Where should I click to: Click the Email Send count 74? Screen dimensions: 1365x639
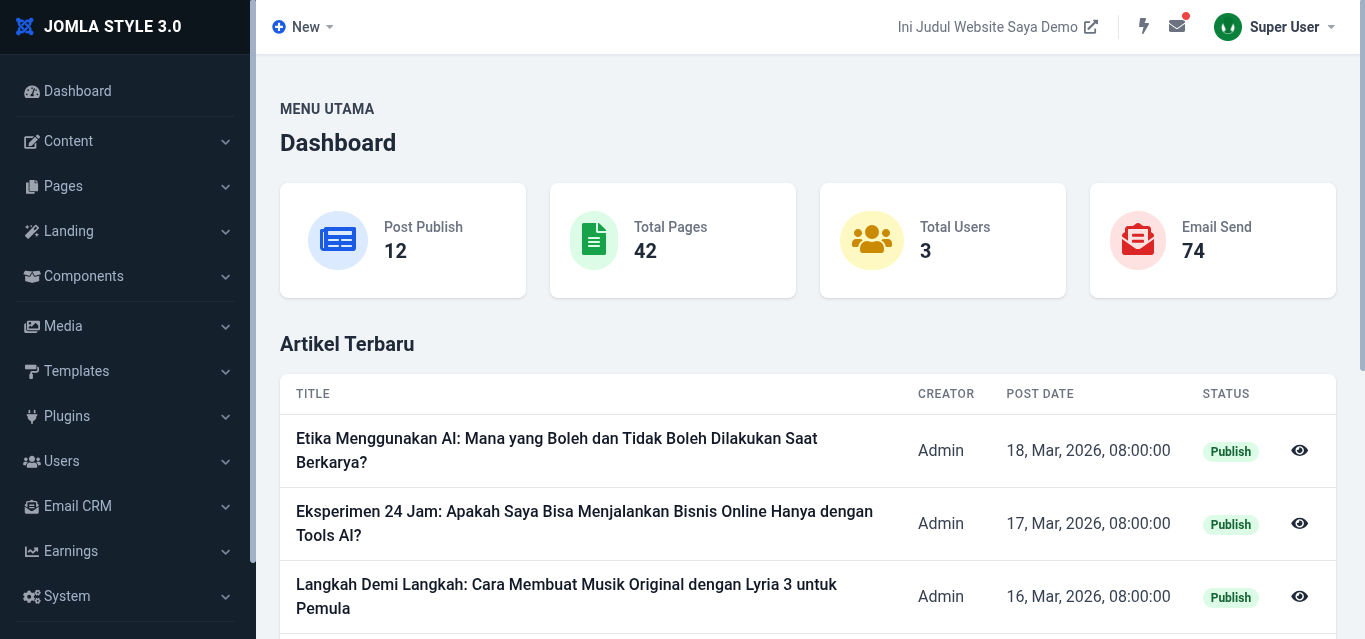[x=1194, y=251]
